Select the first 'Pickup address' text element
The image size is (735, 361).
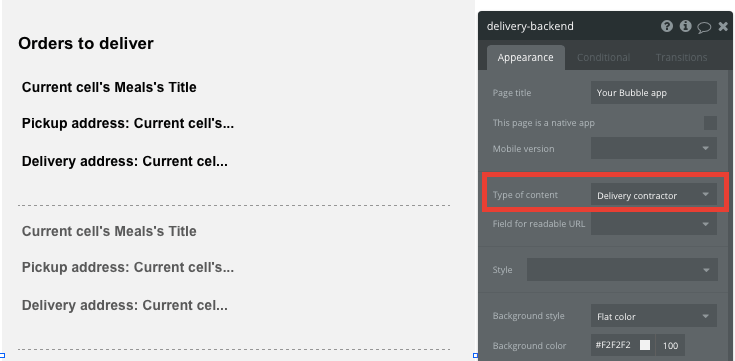coord(128,123)
